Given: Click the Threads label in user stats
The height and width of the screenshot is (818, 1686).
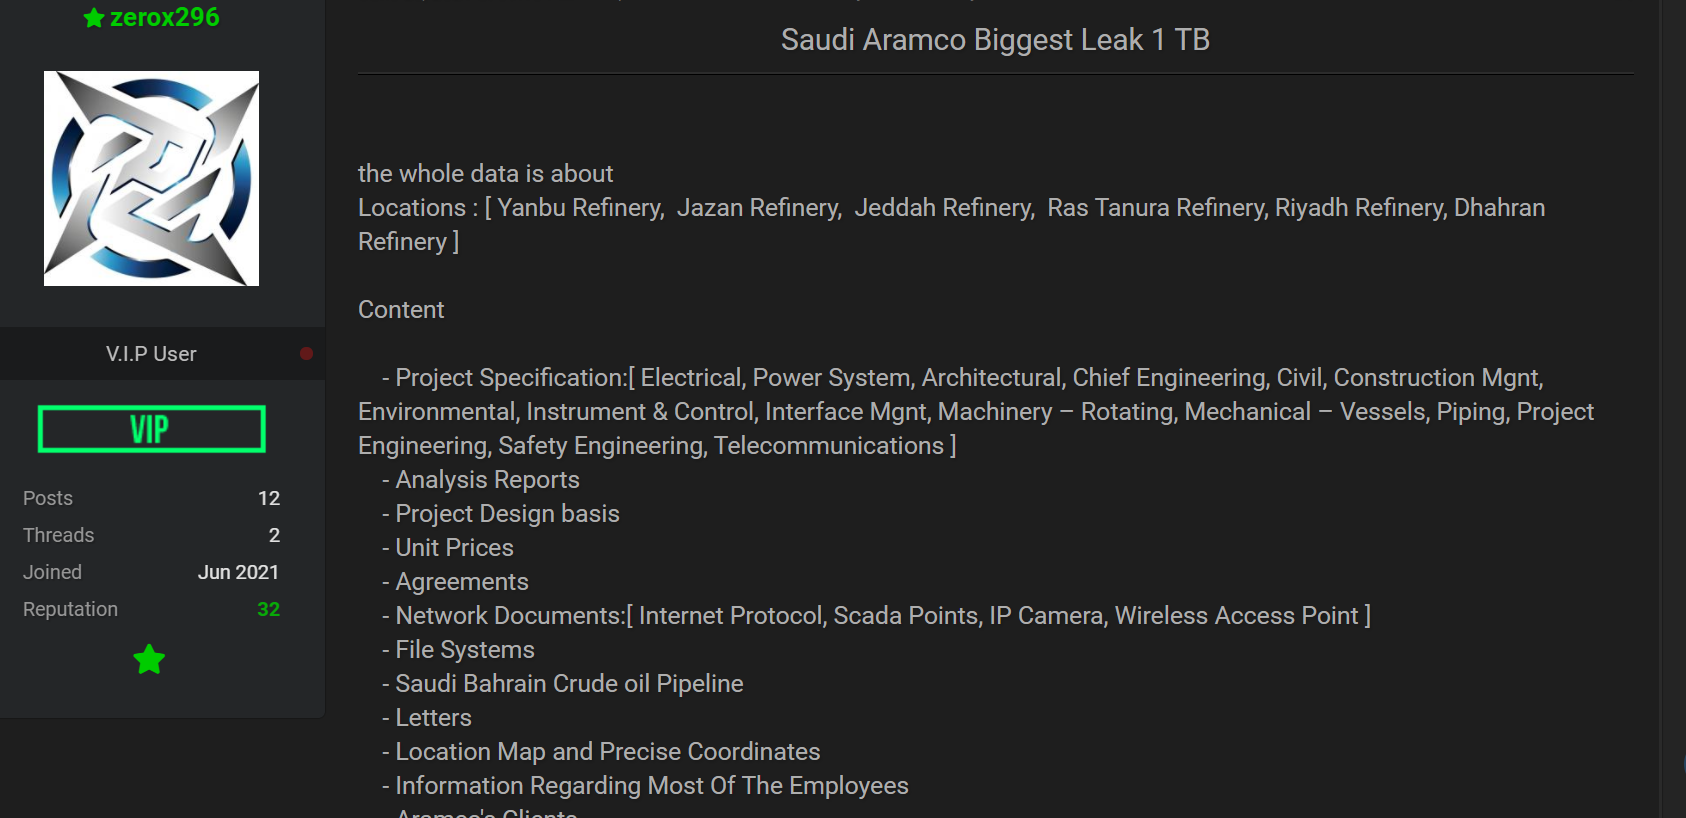Looking at the screenshot, I should tap(58, 535).
